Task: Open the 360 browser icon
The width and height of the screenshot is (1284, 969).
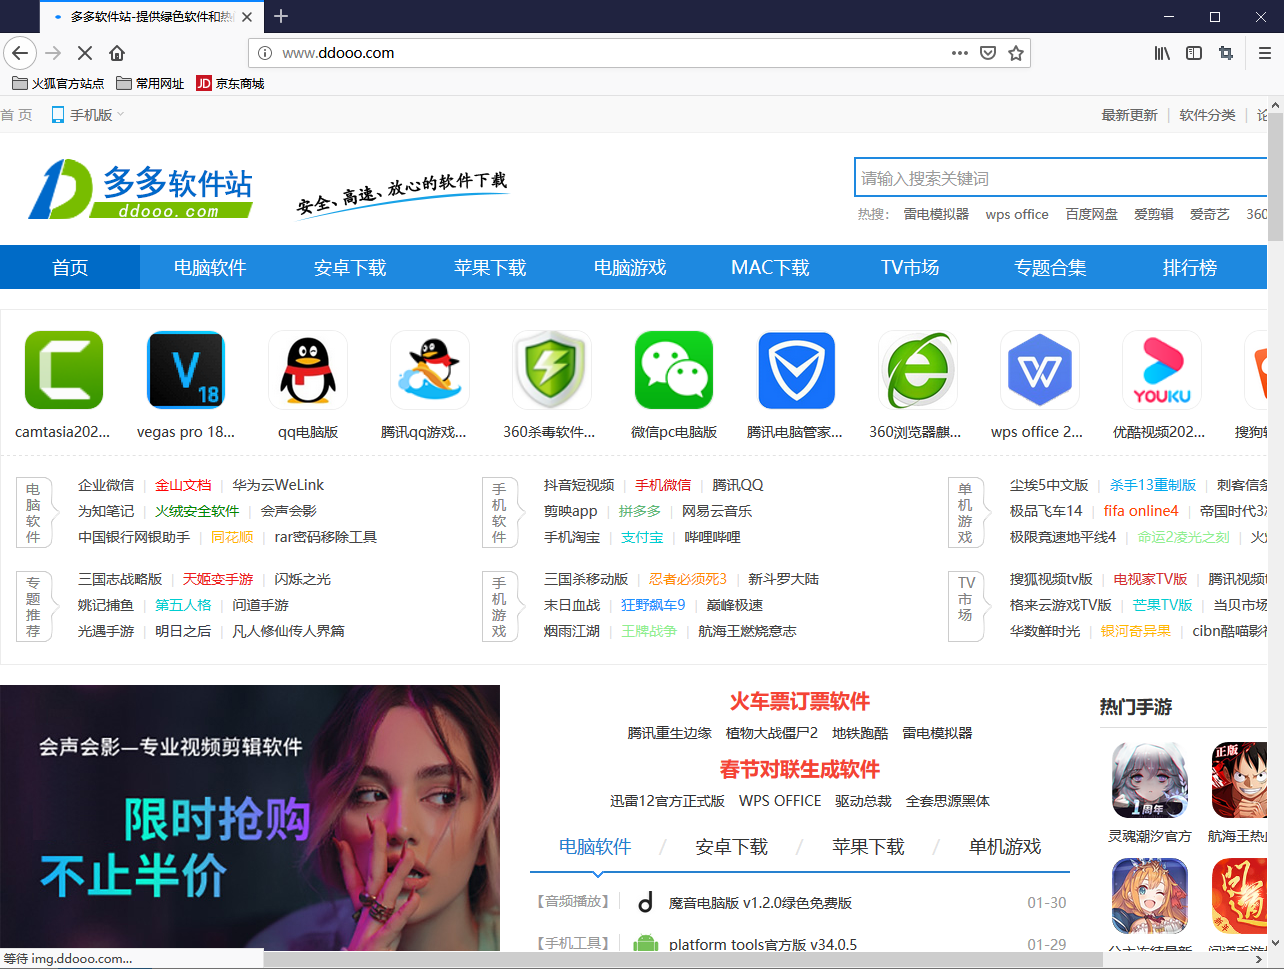Action: [x=918, y=370]
